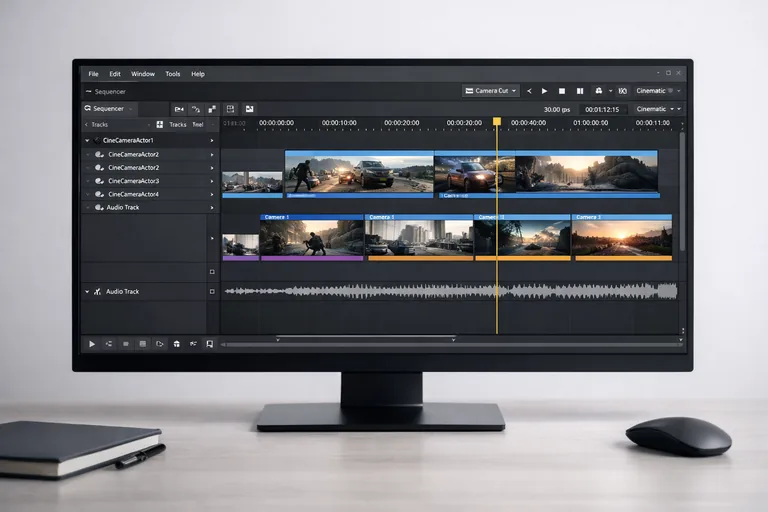Open the Tools menu
Screen dimensions: 768x512
click(x=173, y=74)
